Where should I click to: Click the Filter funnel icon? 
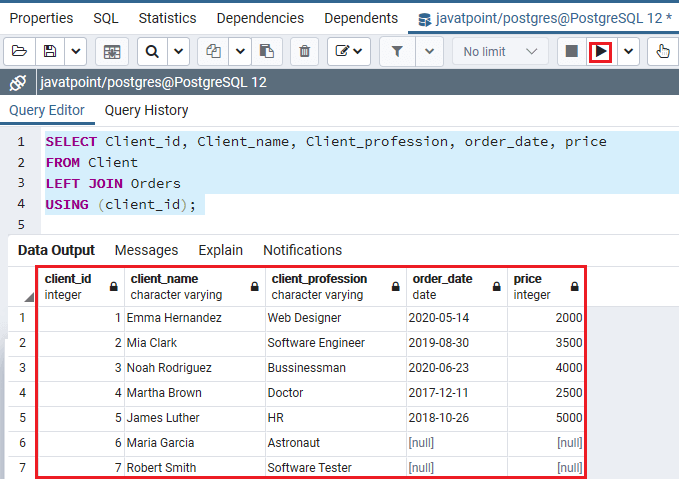pyautogui.click(x=397, y=52)
